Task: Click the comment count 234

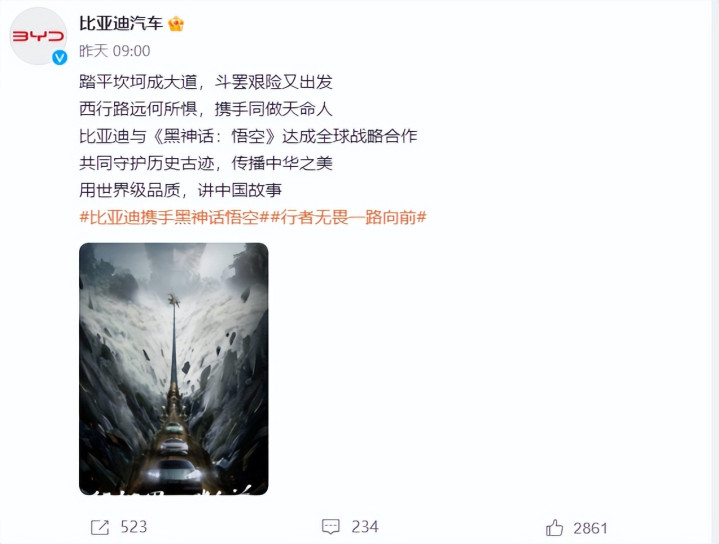Action: 365,527
